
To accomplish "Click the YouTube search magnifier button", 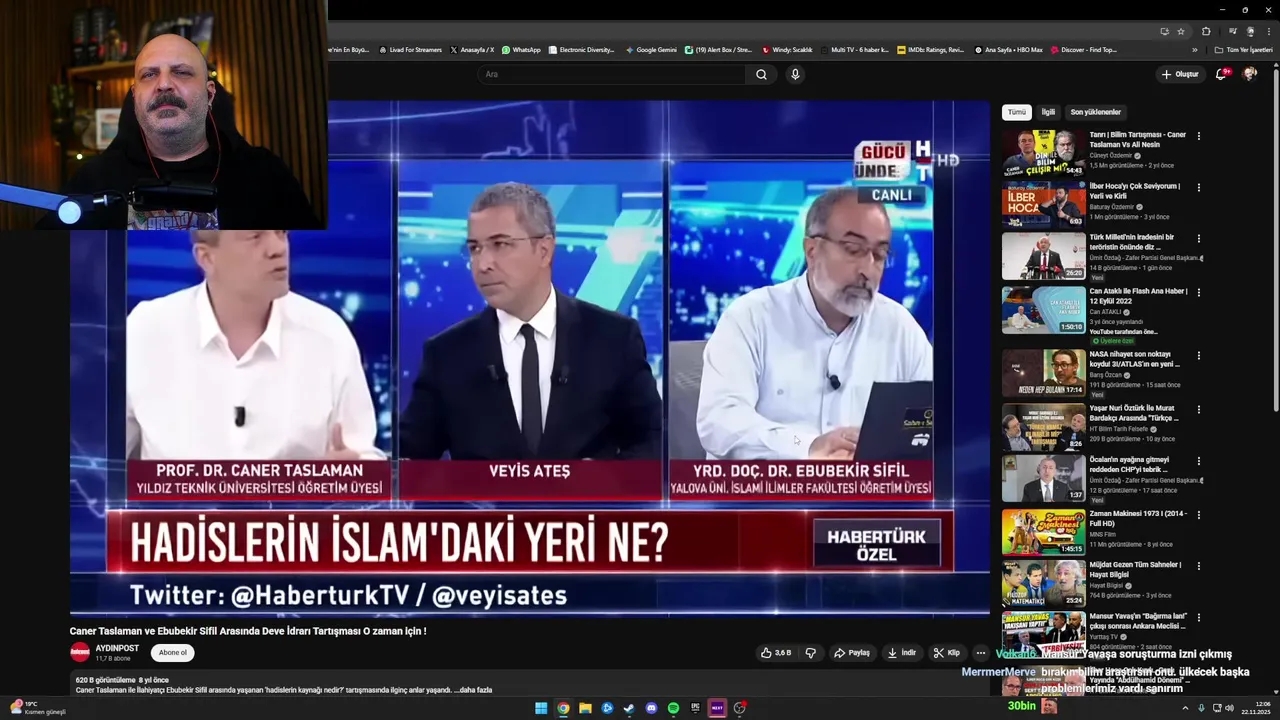I will pyautogui.click(x=761, y=74).
